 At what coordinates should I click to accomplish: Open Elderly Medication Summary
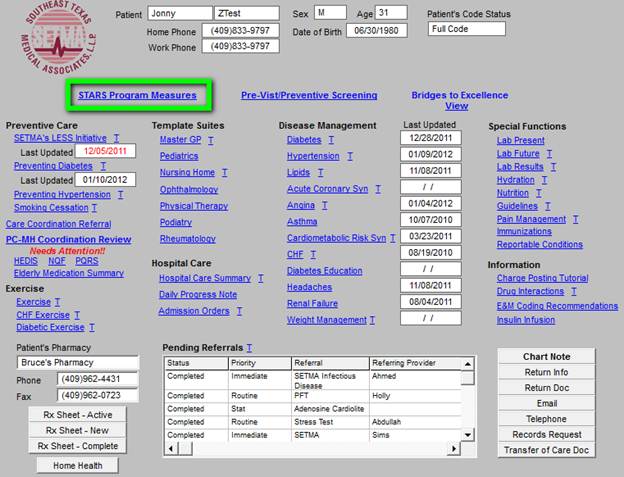[69, 273]
